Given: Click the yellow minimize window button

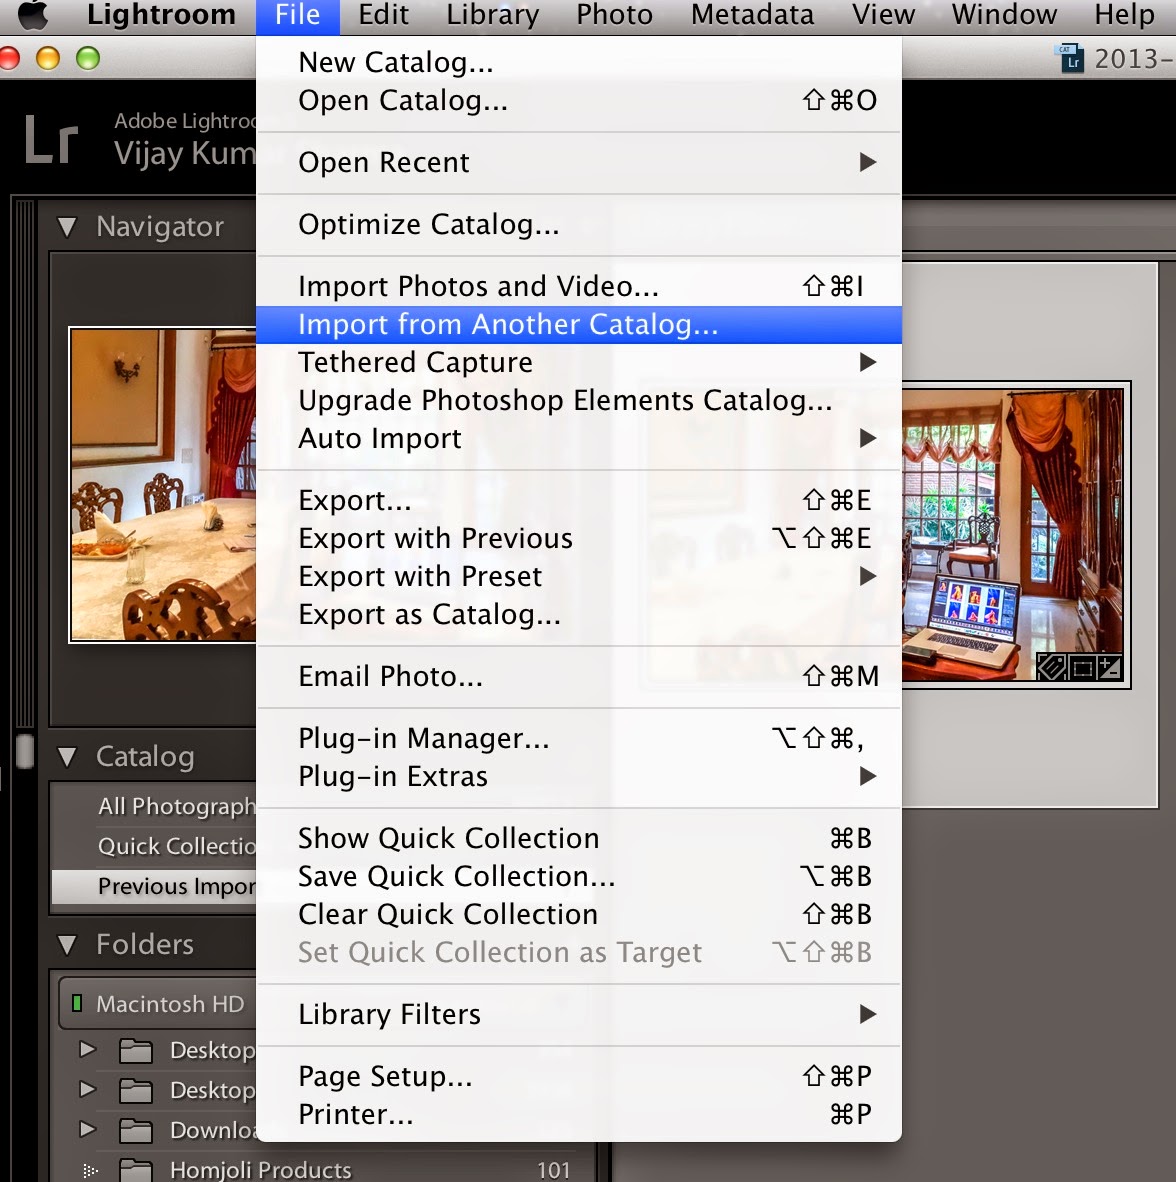Looking at the screenshot, I should pos(47,58).
